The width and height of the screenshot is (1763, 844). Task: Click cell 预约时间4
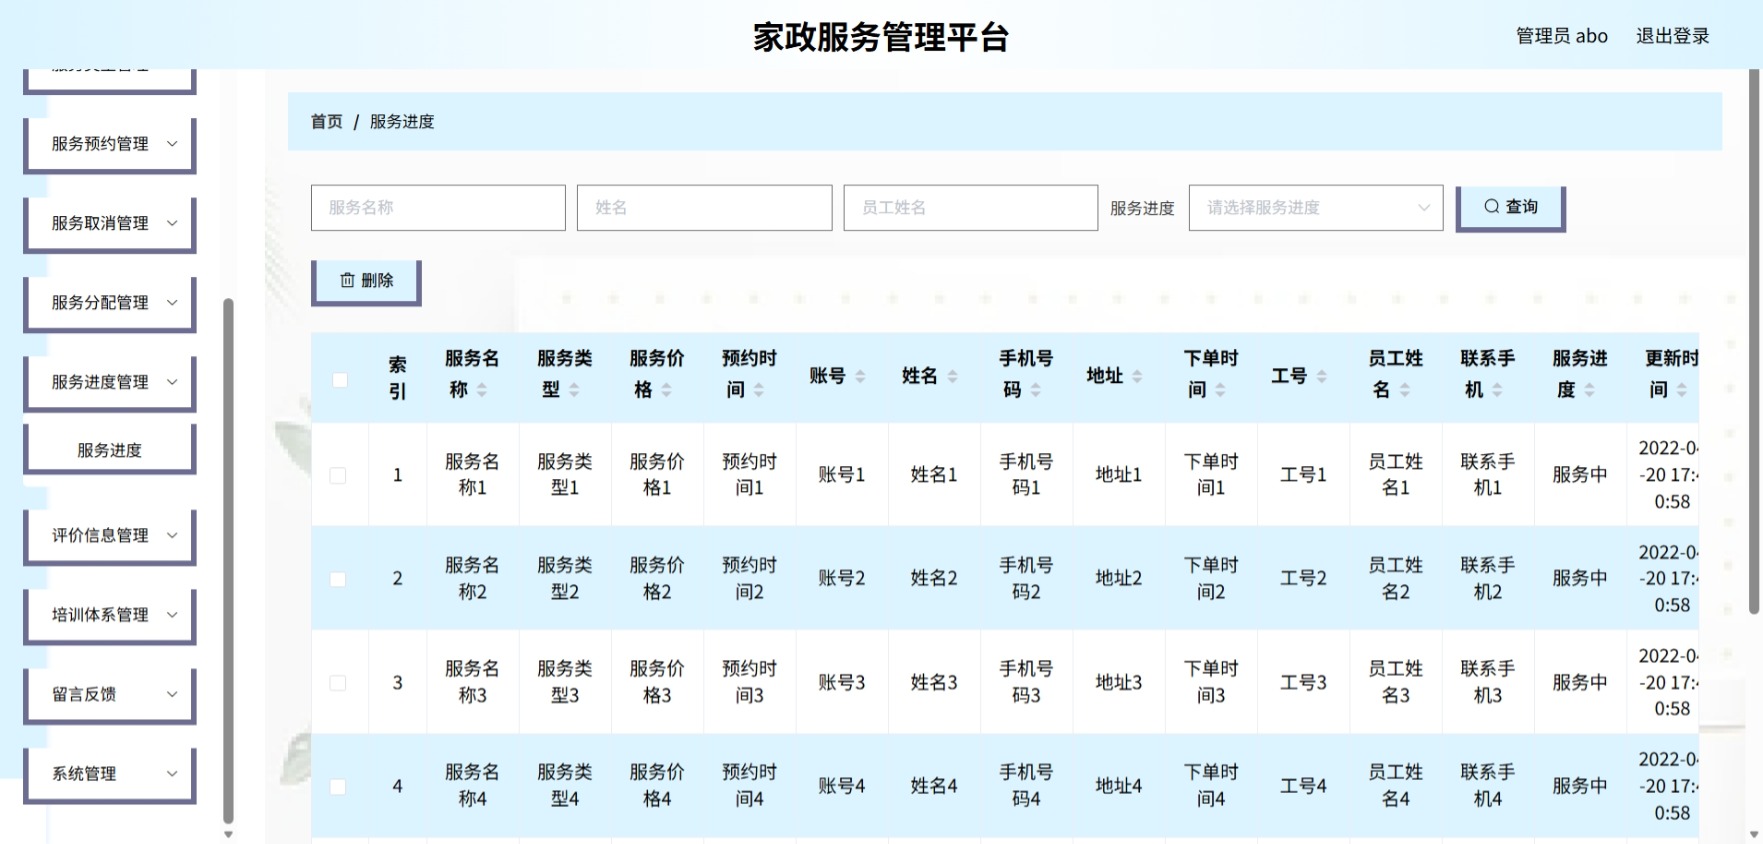(x=749, y=786)
